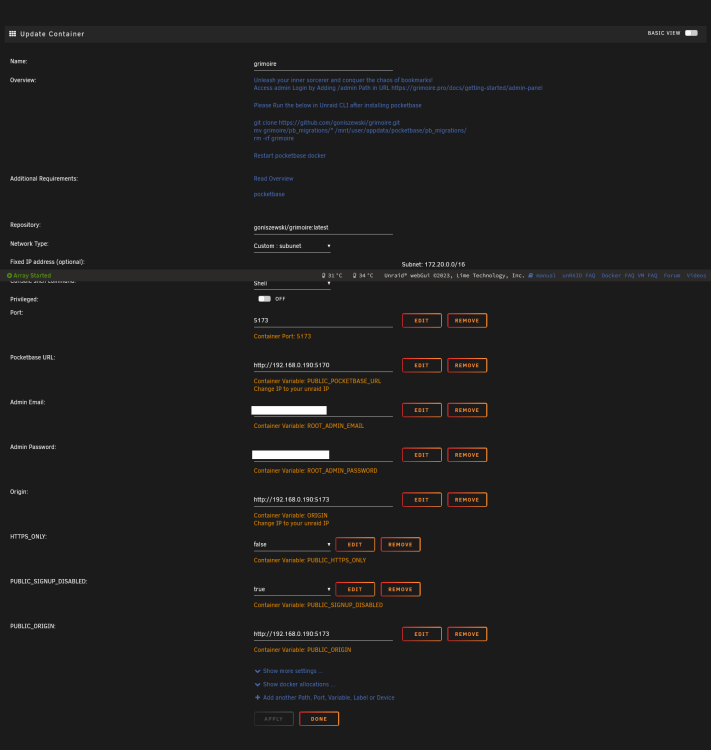Viewport: 711px width, 750px height.
Task: Open the pocketbase requirement link
Action: point(269,194)
